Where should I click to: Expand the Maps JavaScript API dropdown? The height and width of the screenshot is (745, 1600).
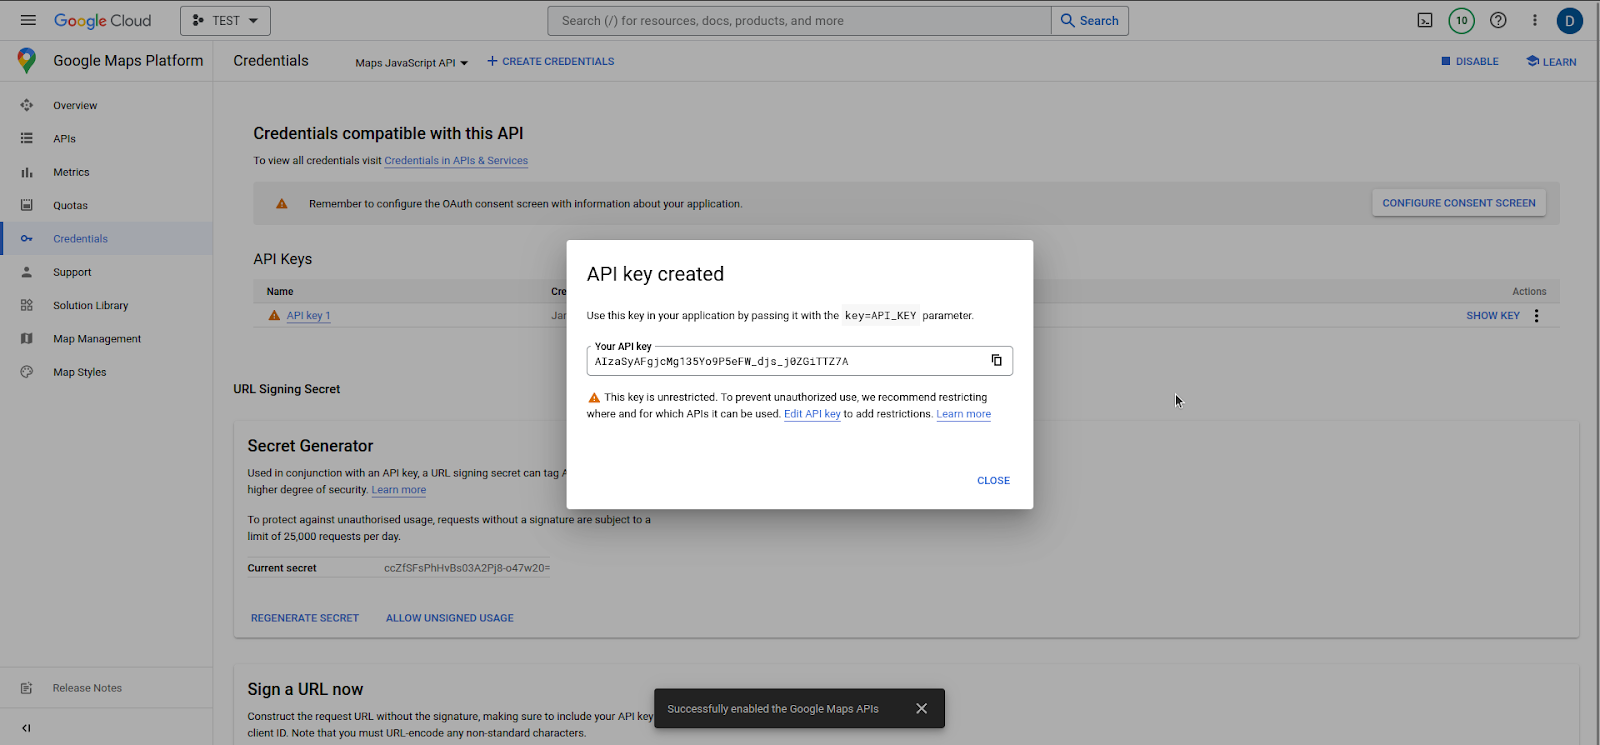[x=411, y=62]
